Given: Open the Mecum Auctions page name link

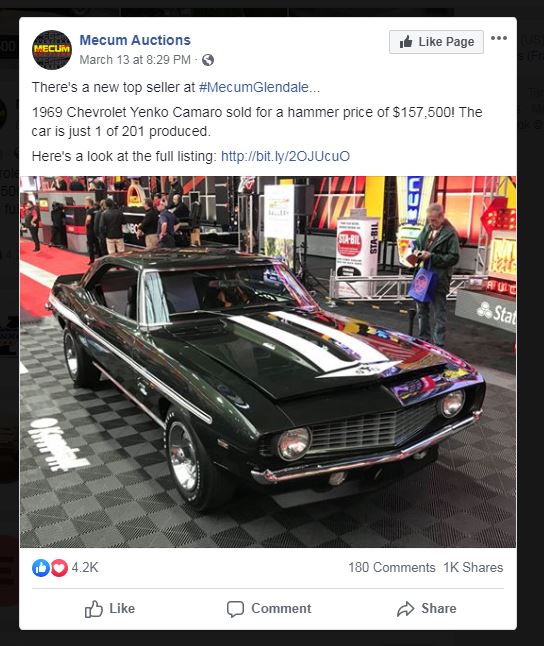Looking at the screenshot, I should [135, 40].
